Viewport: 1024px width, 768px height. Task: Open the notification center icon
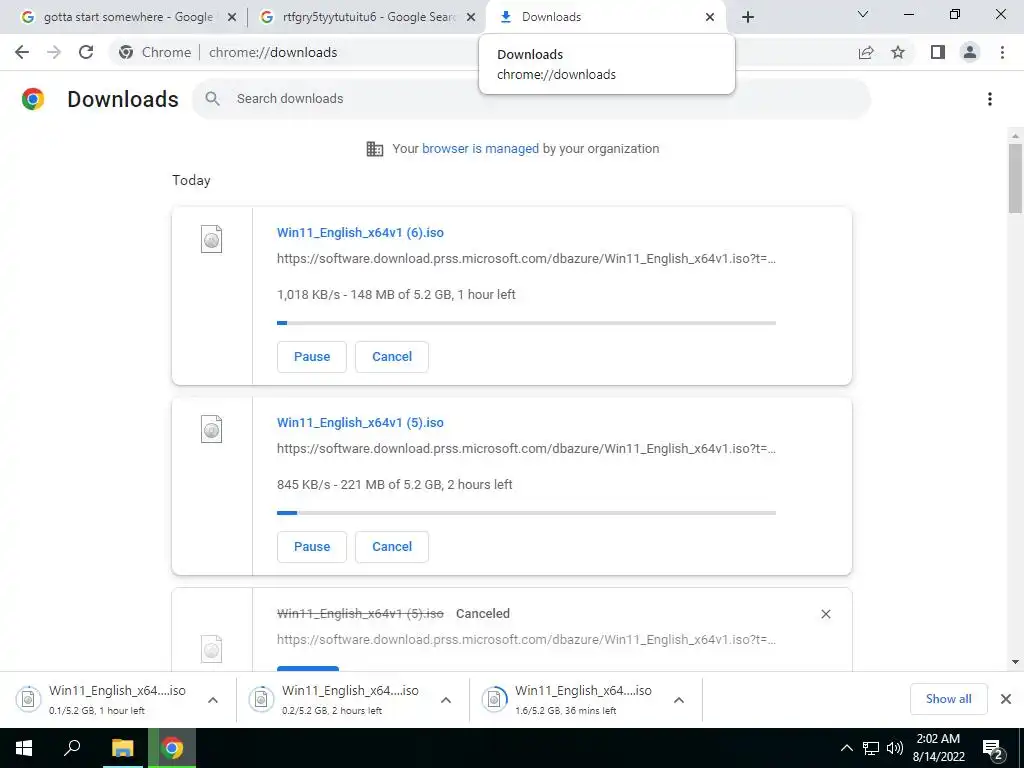pyautogui.click(x=993, y=749)
